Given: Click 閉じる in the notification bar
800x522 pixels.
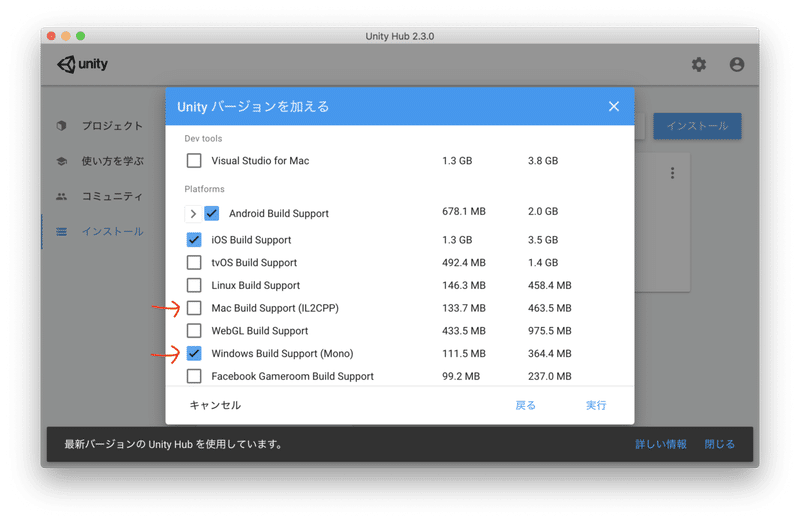Looking at the screenshot, I should click(719, 444).
